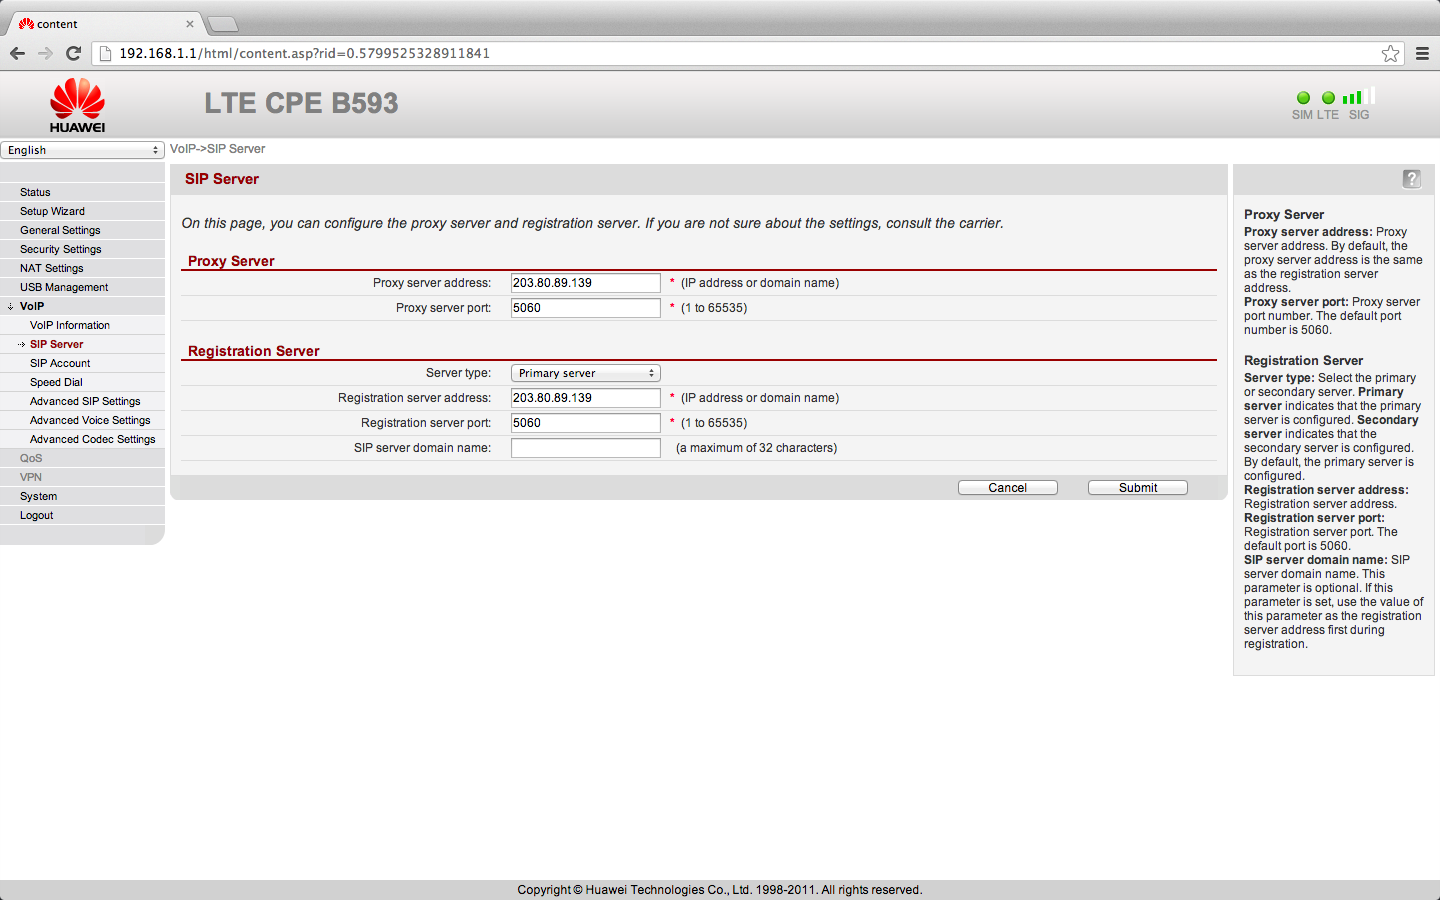Open the VoIP Information page
The image size is (1440, 900).
(x=70, y=325)
